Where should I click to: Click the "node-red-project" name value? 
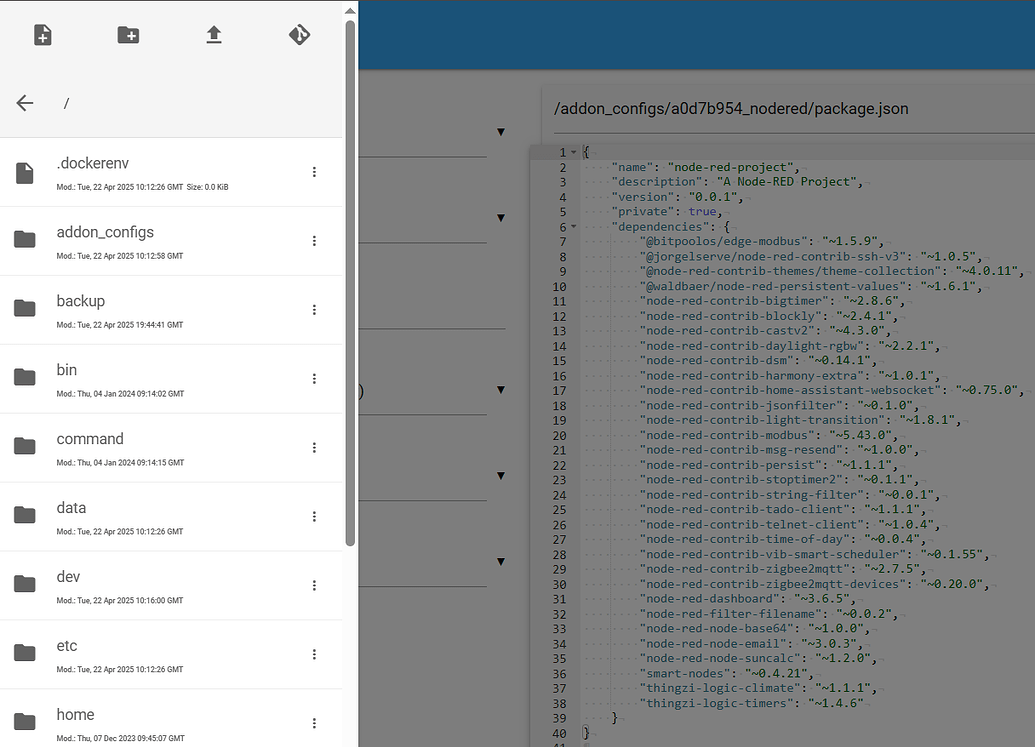[729, 168]
